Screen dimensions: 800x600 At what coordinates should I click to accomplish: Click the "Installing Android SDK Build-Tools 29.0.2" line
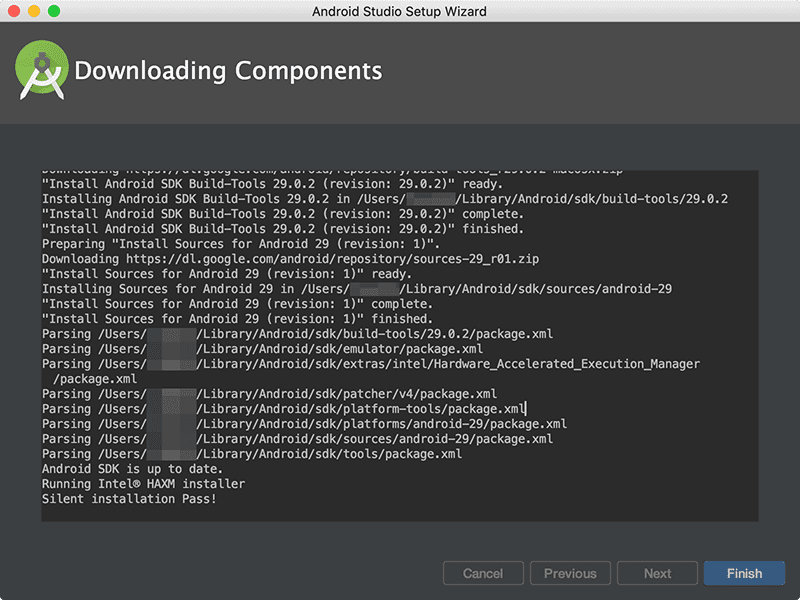click(x=385, y=198)
